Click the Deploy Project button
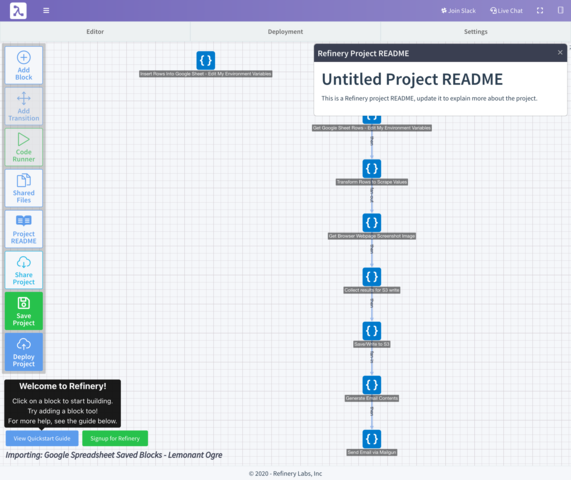 [x=24, y=352]
